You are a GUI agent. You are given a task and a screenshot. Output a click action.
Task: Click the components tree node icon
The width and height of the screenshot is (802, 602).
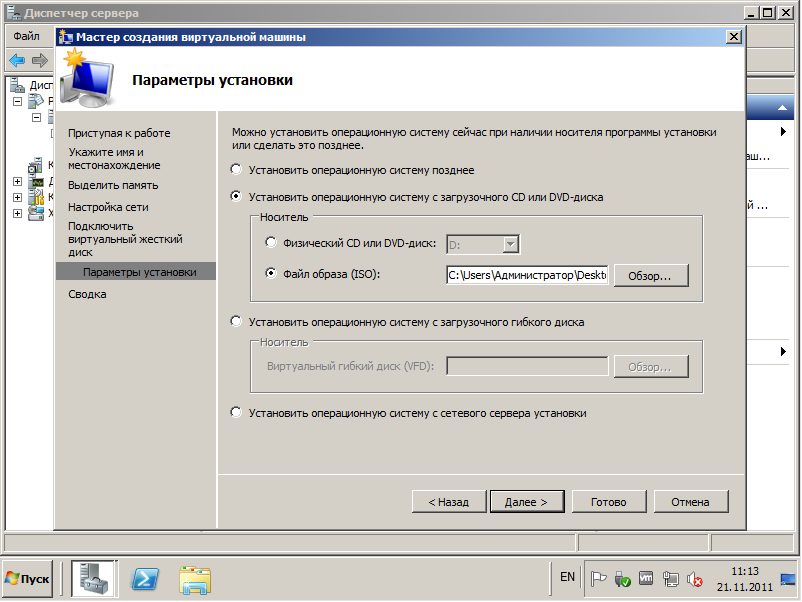35,165
